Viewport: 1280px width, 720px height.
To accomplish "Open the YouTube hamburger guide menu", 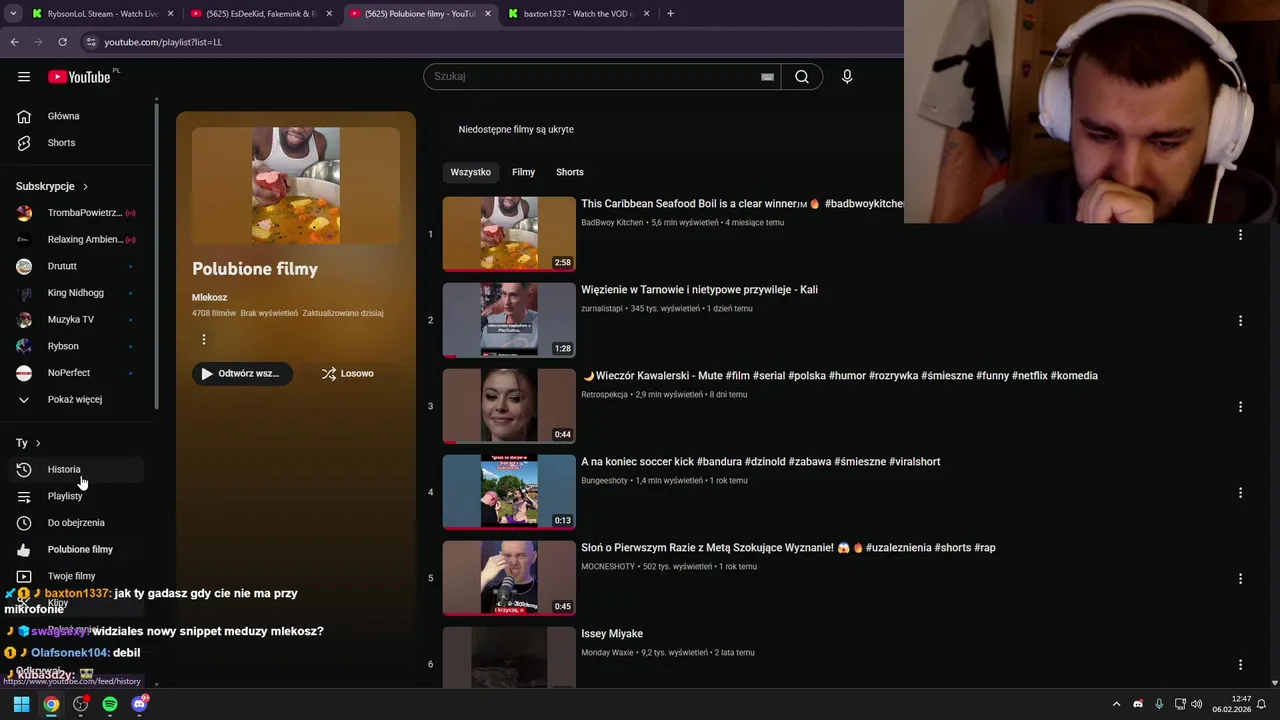I will [x=24, y=77].
